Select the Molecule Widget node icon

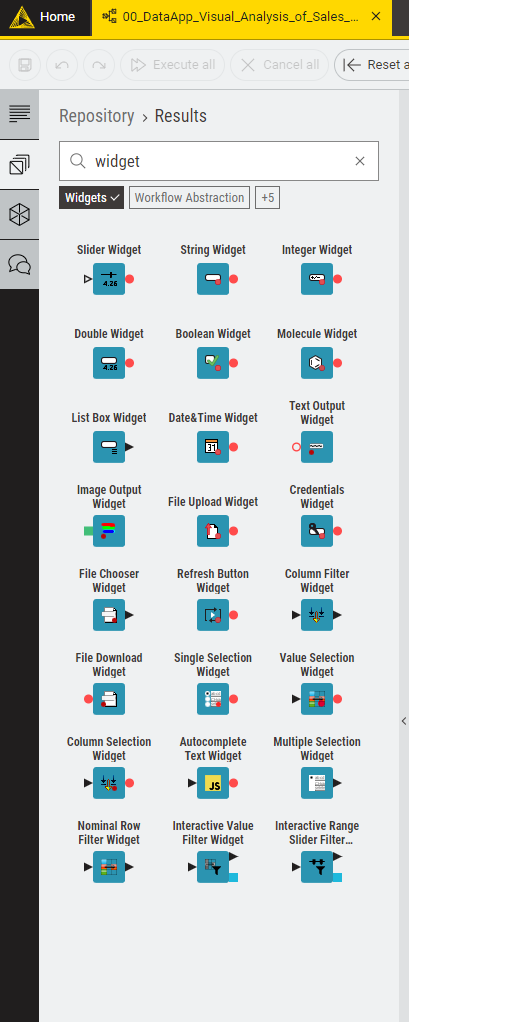(317, 363)
